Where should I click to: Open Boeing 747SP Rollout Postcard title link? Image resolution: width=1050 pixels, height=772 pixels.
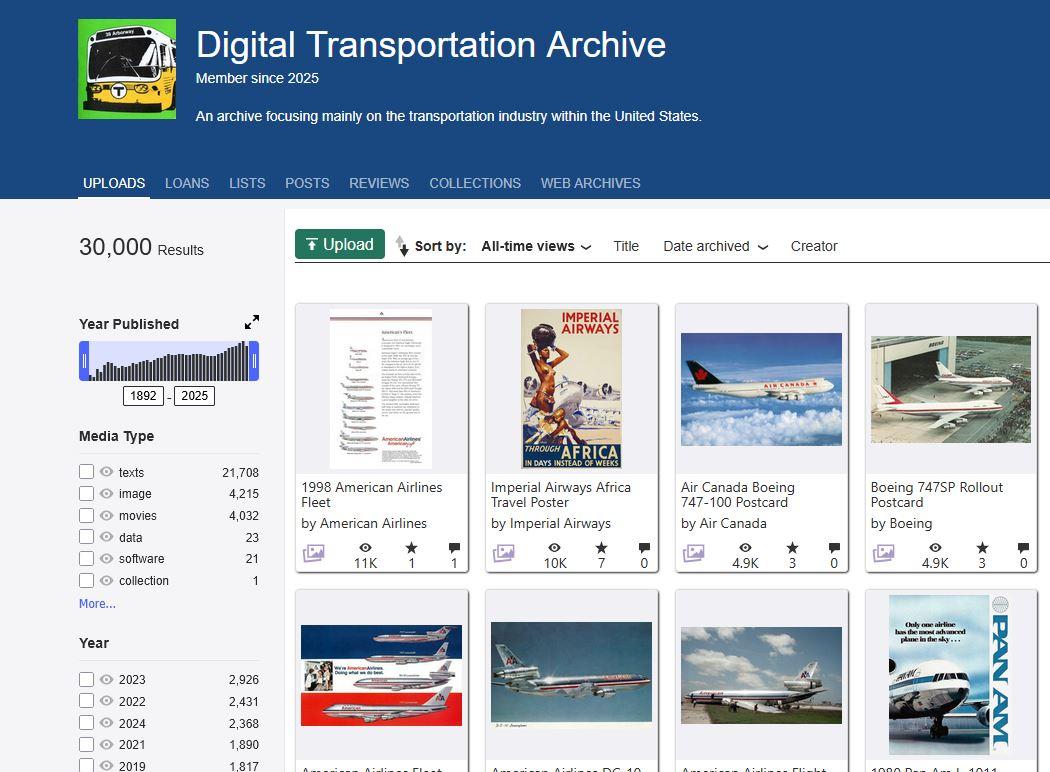tap(937, 495)
